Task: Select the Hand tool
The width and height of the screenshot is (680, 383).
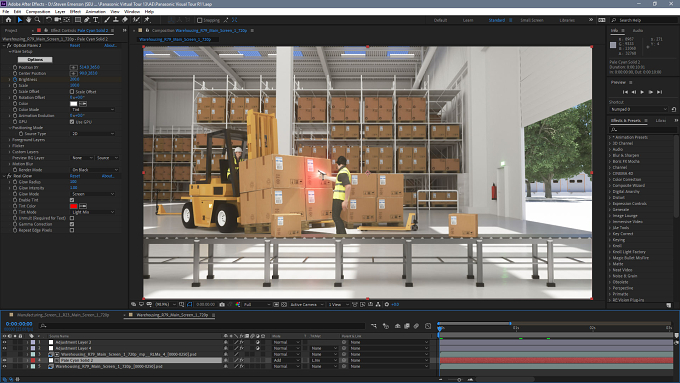Action: point(29,20)
